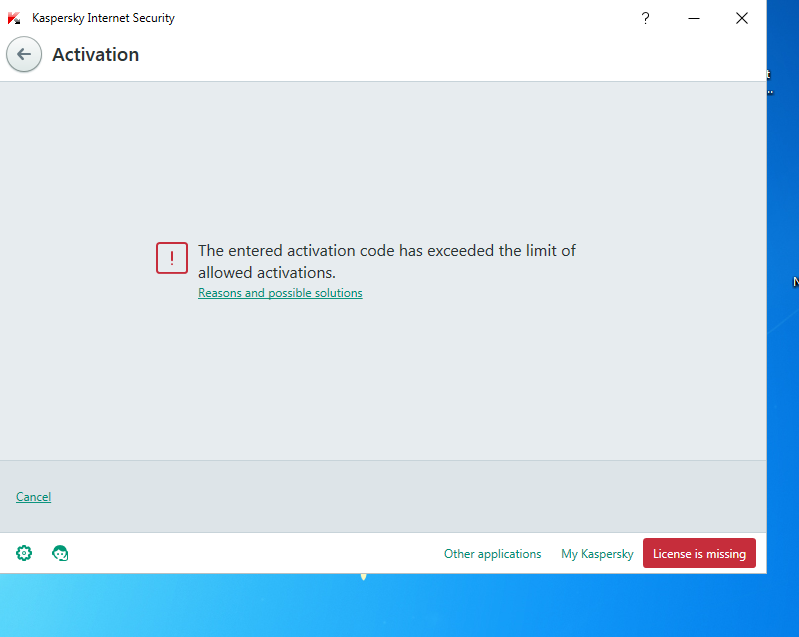Open Support via the headset agent icon

click(60, 553)
